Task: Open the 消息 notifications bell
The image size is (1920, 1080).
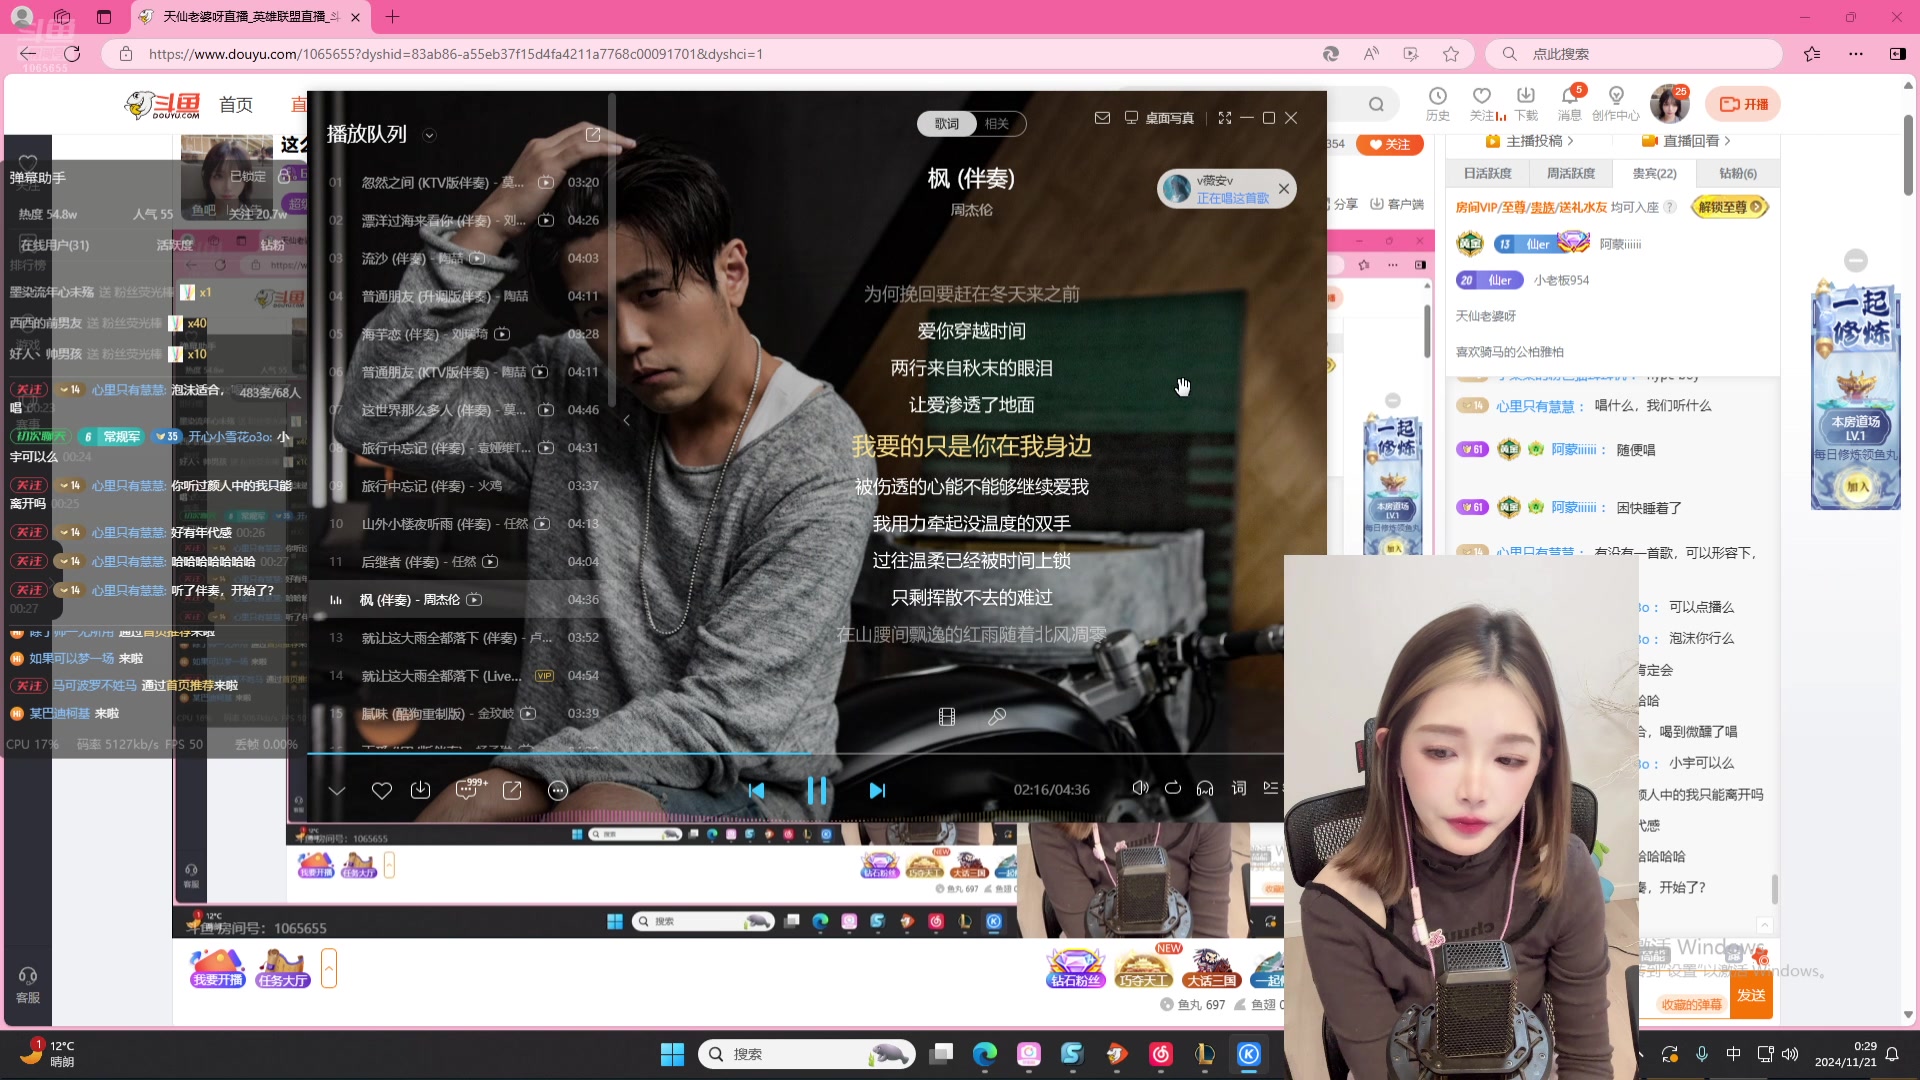Action: coord(1570,103)
